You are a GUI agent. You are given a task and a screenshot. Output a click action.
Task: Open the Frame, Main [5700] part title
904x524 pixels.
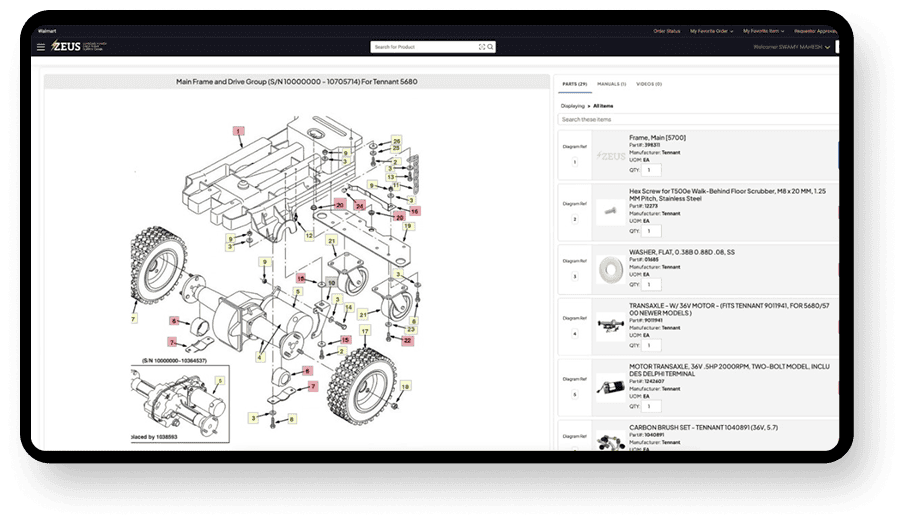point(657,138)
